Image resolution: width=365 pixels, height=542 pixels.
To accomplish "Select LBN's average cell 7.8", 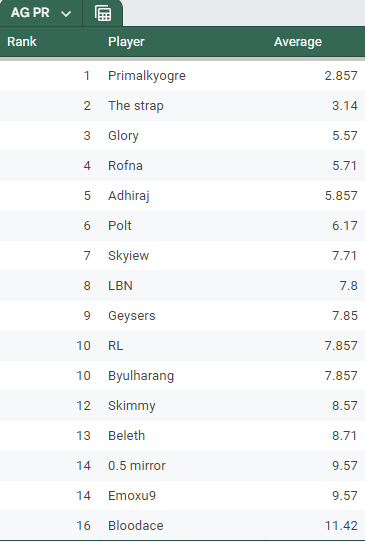I will (348, 286).
